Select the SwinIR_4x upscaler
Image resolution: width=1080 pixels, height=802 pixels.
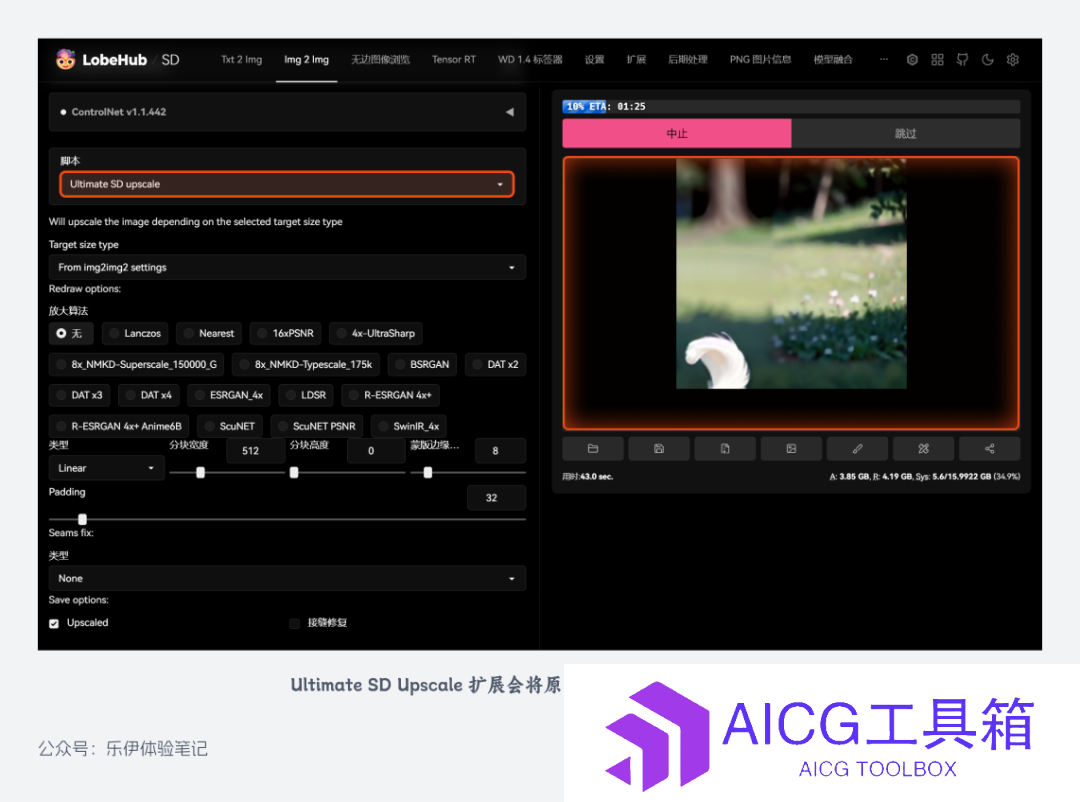409,426
